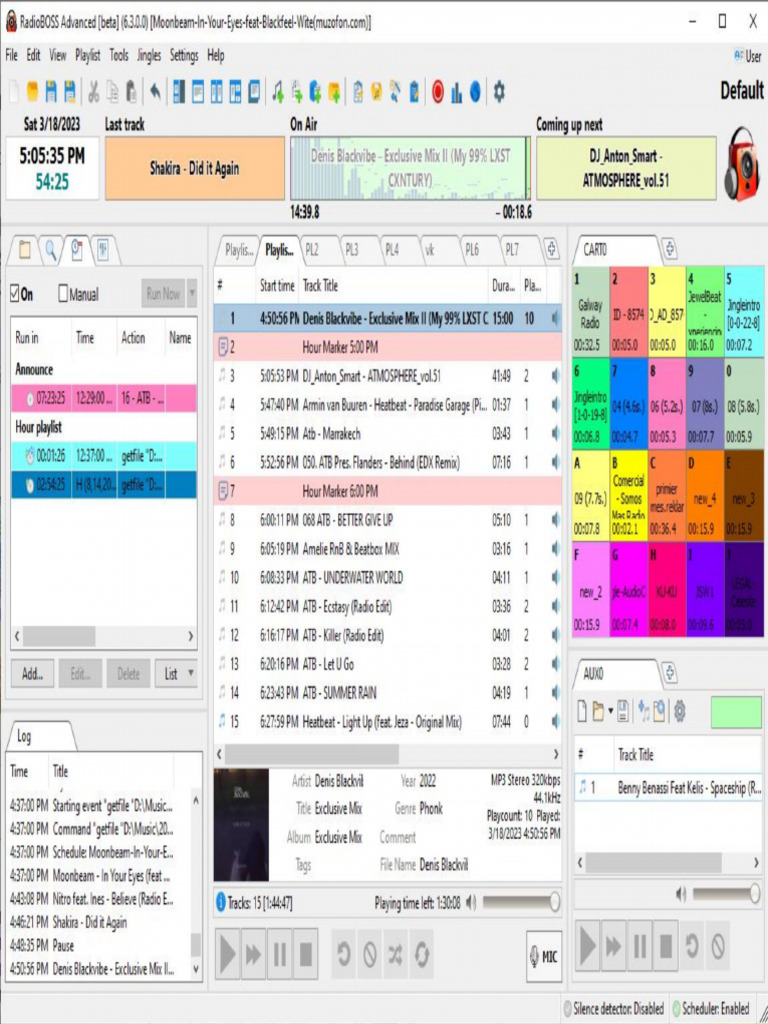
Task: Open settings gear icon in top toolbar
Action: point(498,92)
